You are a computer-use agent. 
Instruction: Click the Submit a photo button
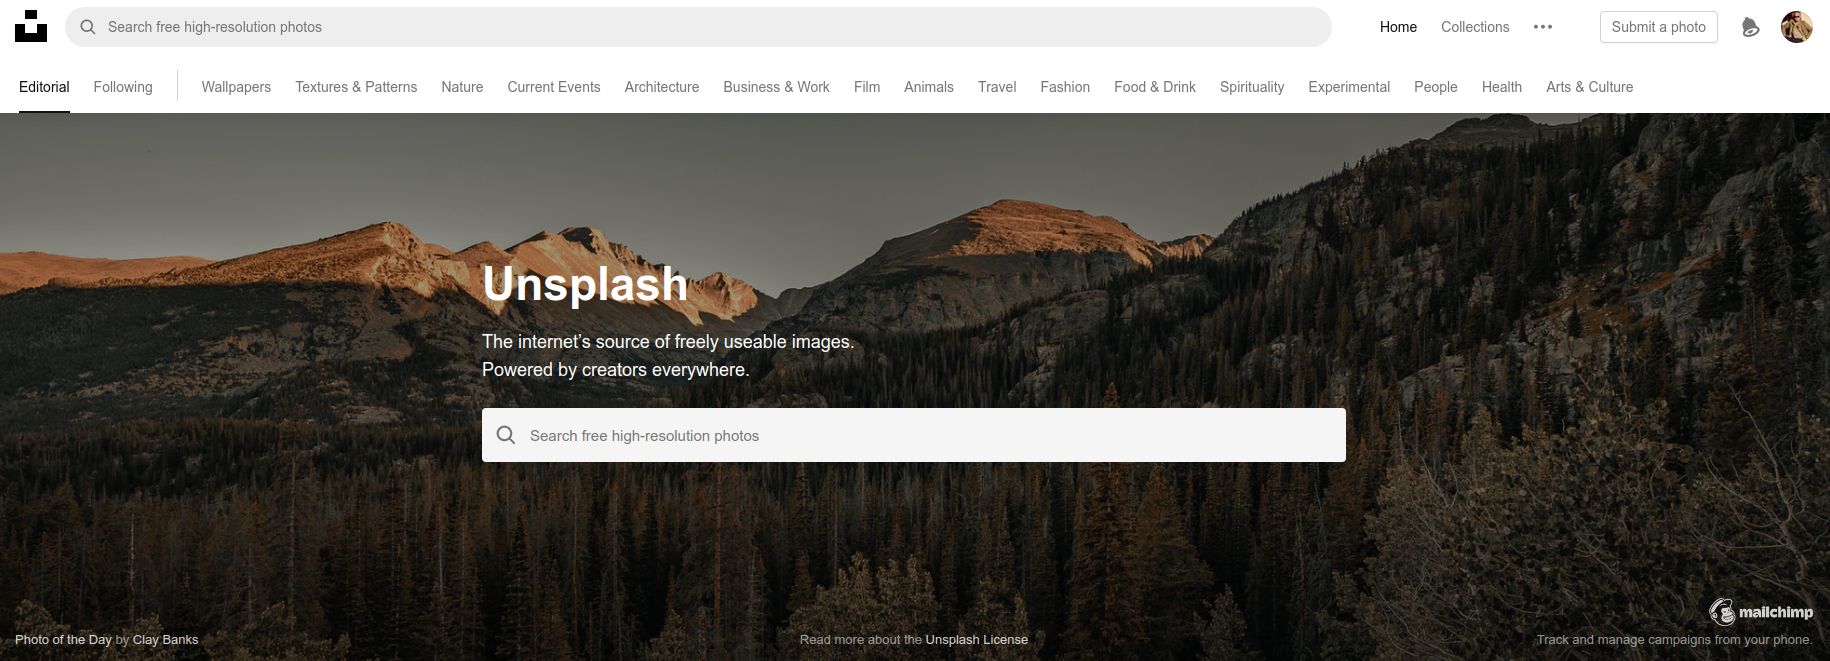tap(1659, 27)
